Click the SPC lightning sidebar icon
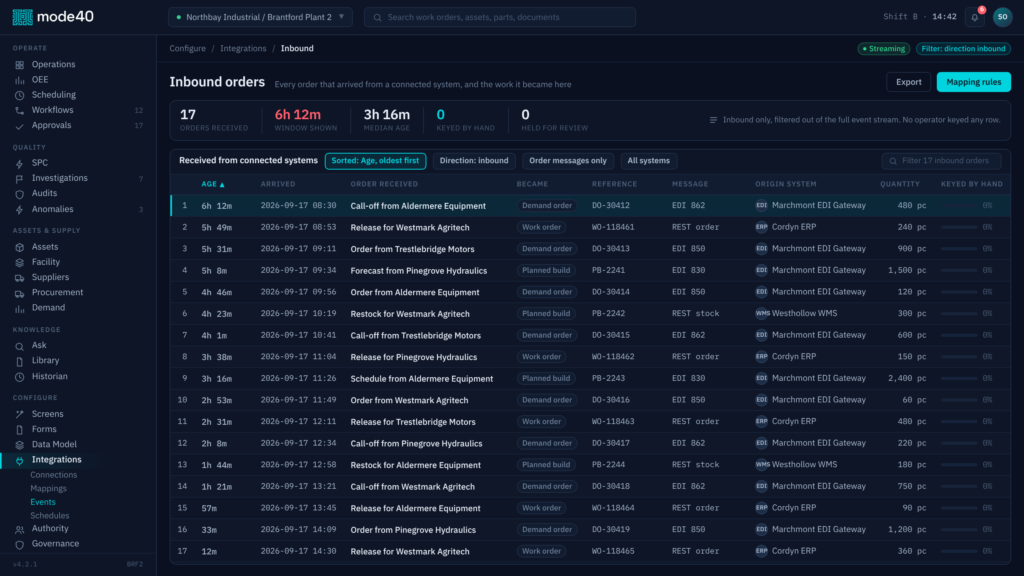Image resolution: width=1024 pixels, height=576 pixels. click(20, 163)
